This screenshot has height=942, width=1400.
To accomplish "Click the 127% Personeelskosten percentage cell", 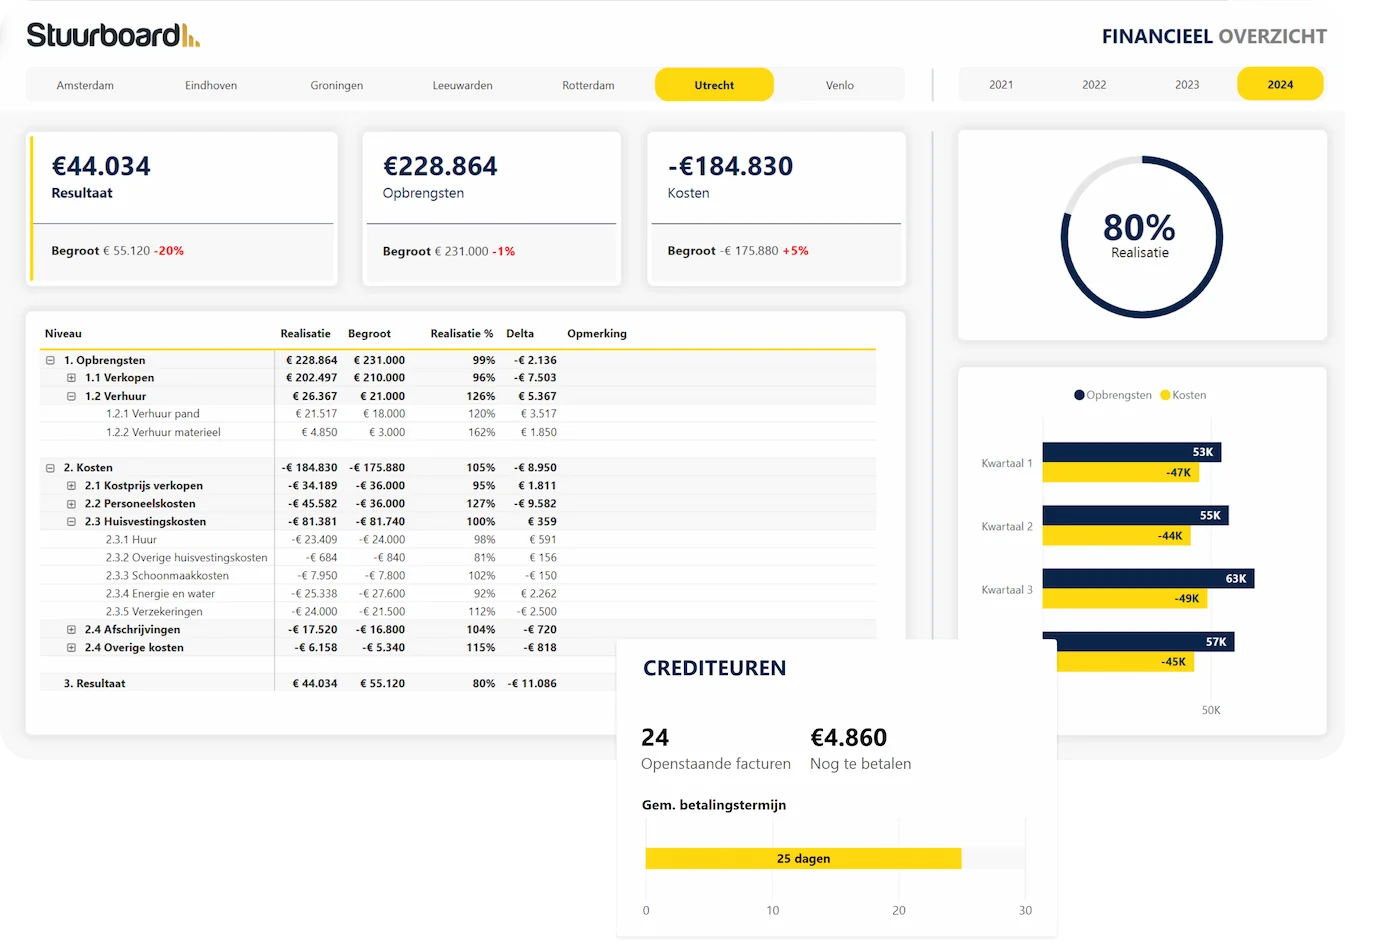I will pyautogui.click(x=481, y=503).
